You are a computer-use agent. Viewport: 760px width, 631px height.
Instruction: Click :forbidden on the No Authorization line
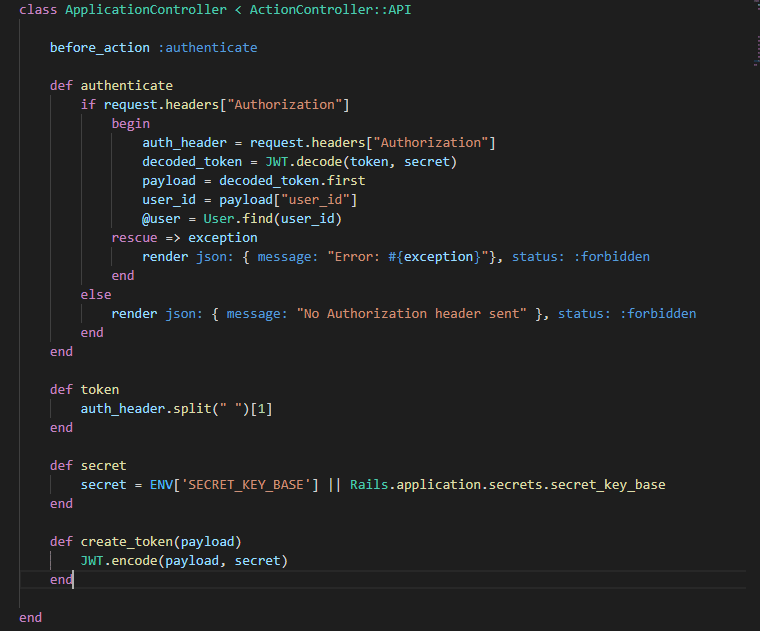pos(658,314)
